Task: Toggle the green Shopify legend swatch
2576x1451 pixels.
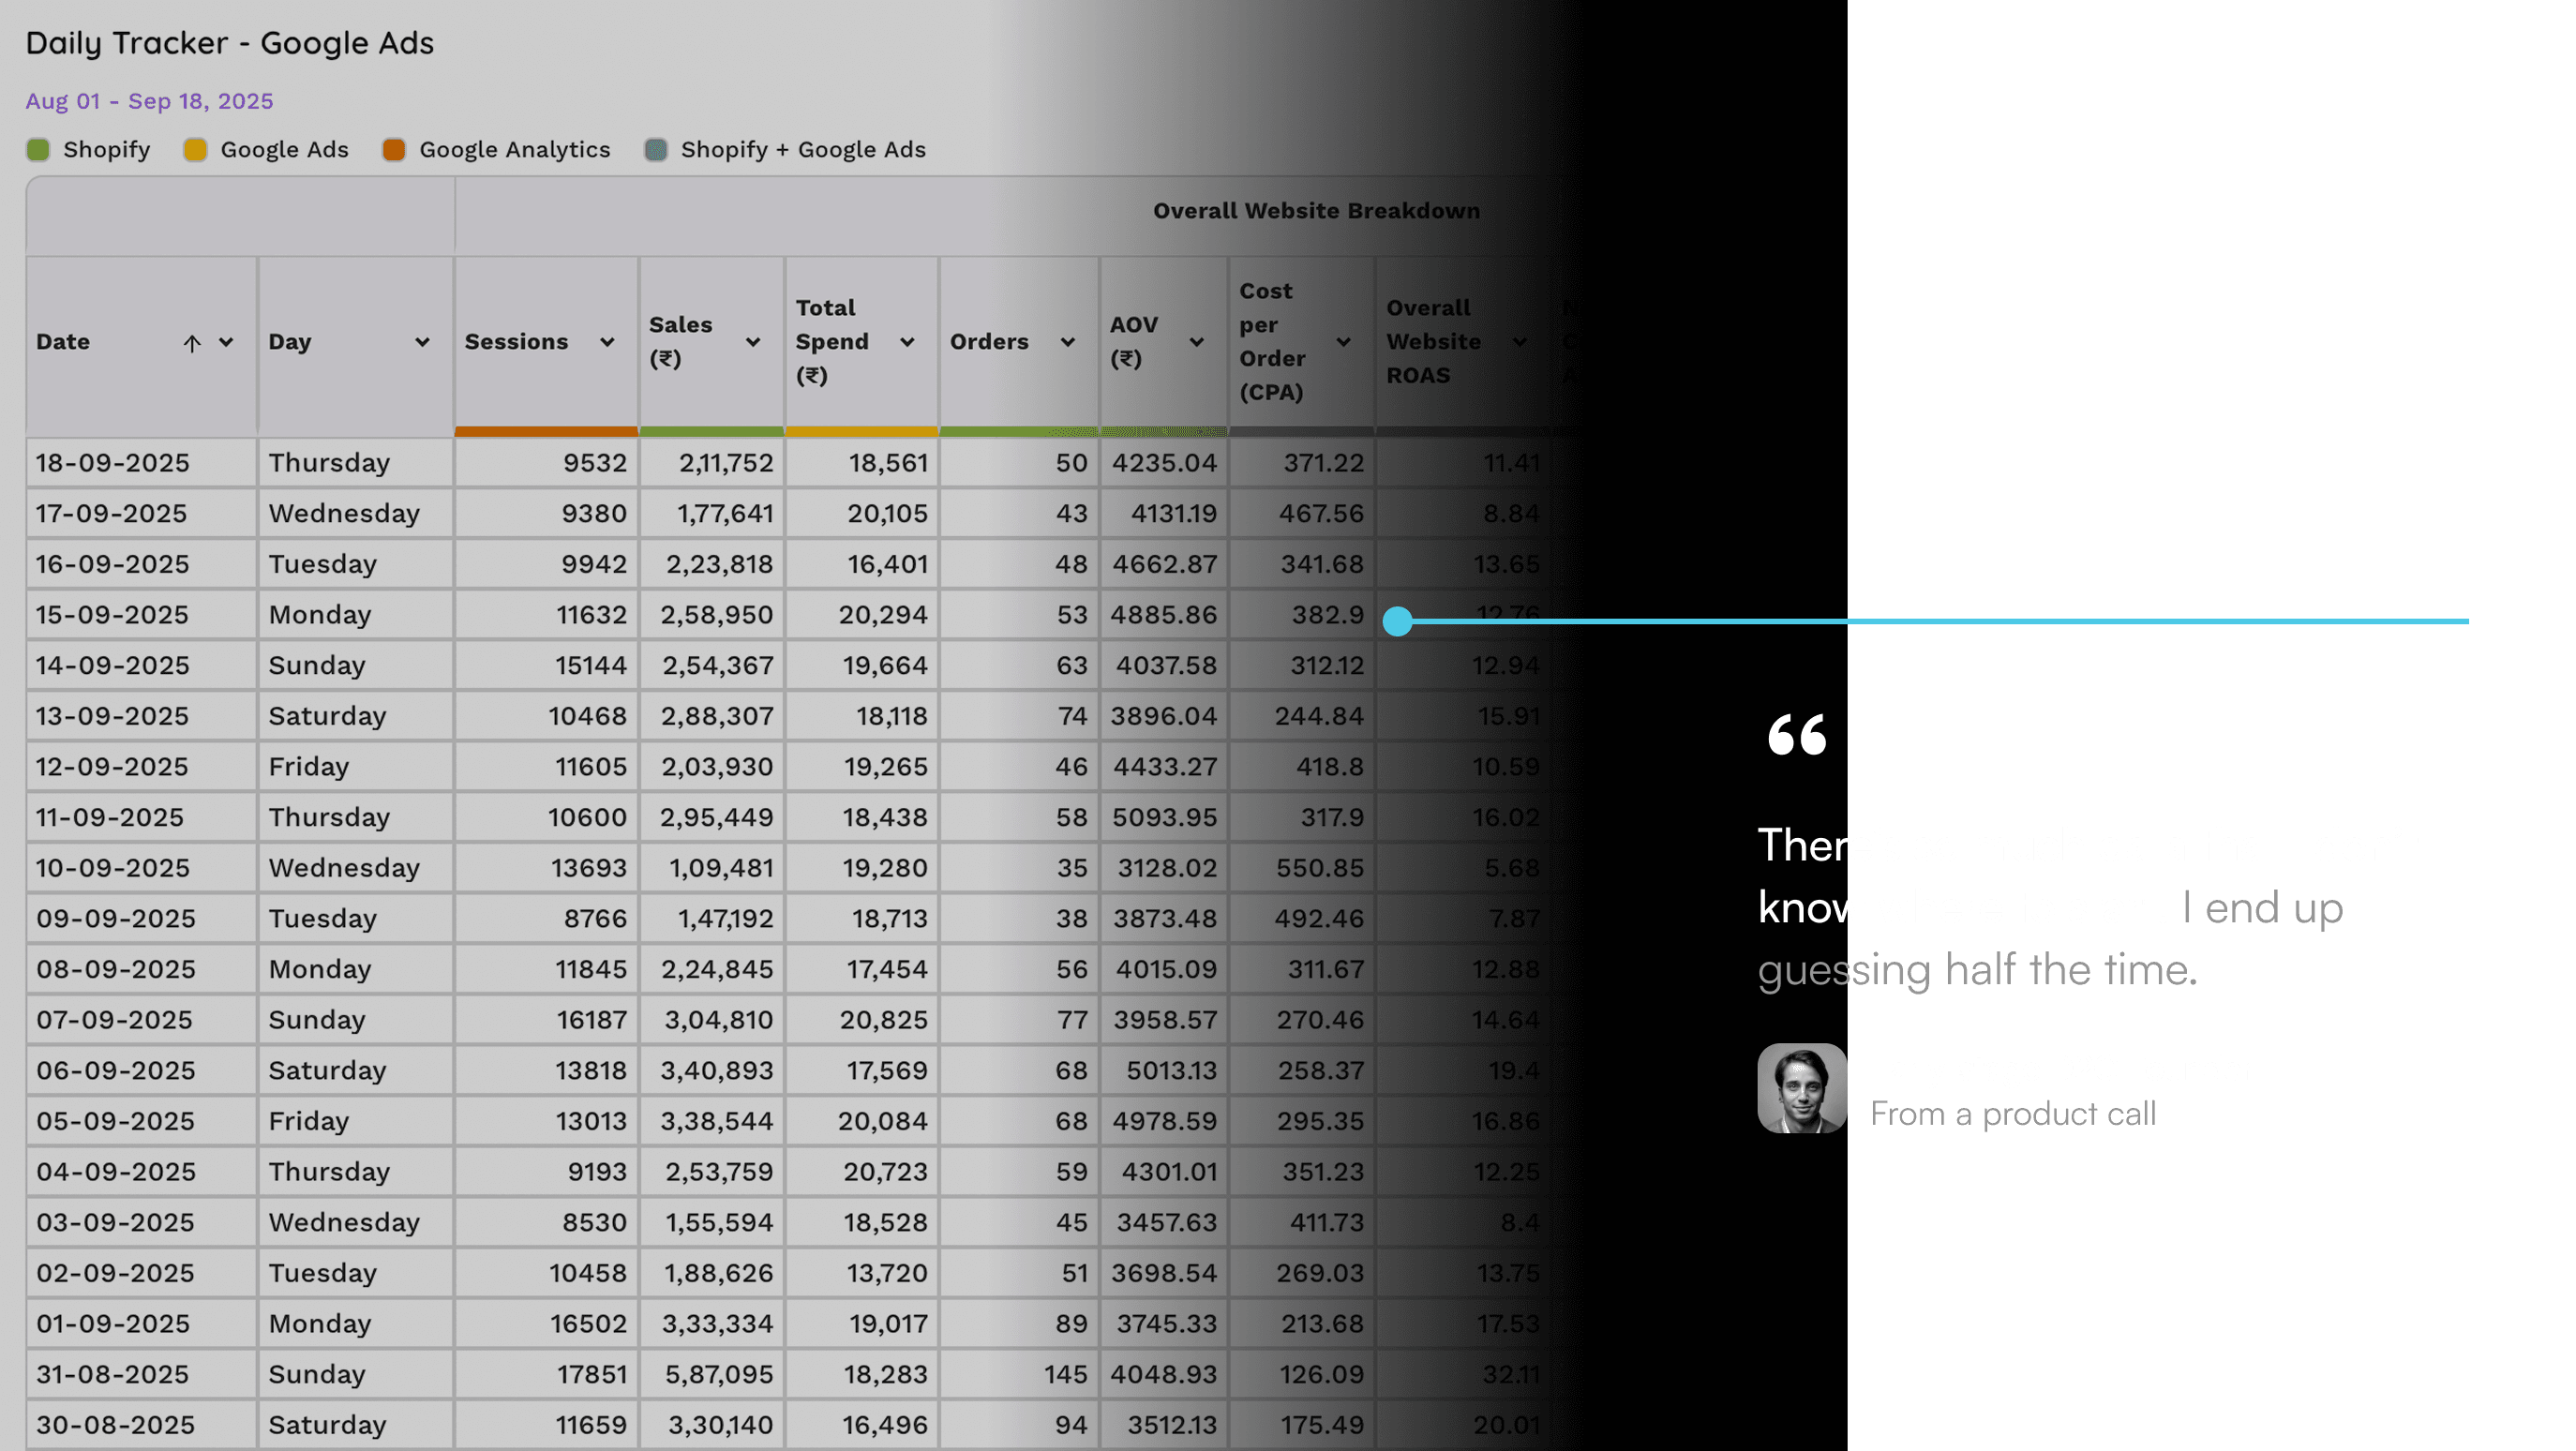Action: coord(38,150)
